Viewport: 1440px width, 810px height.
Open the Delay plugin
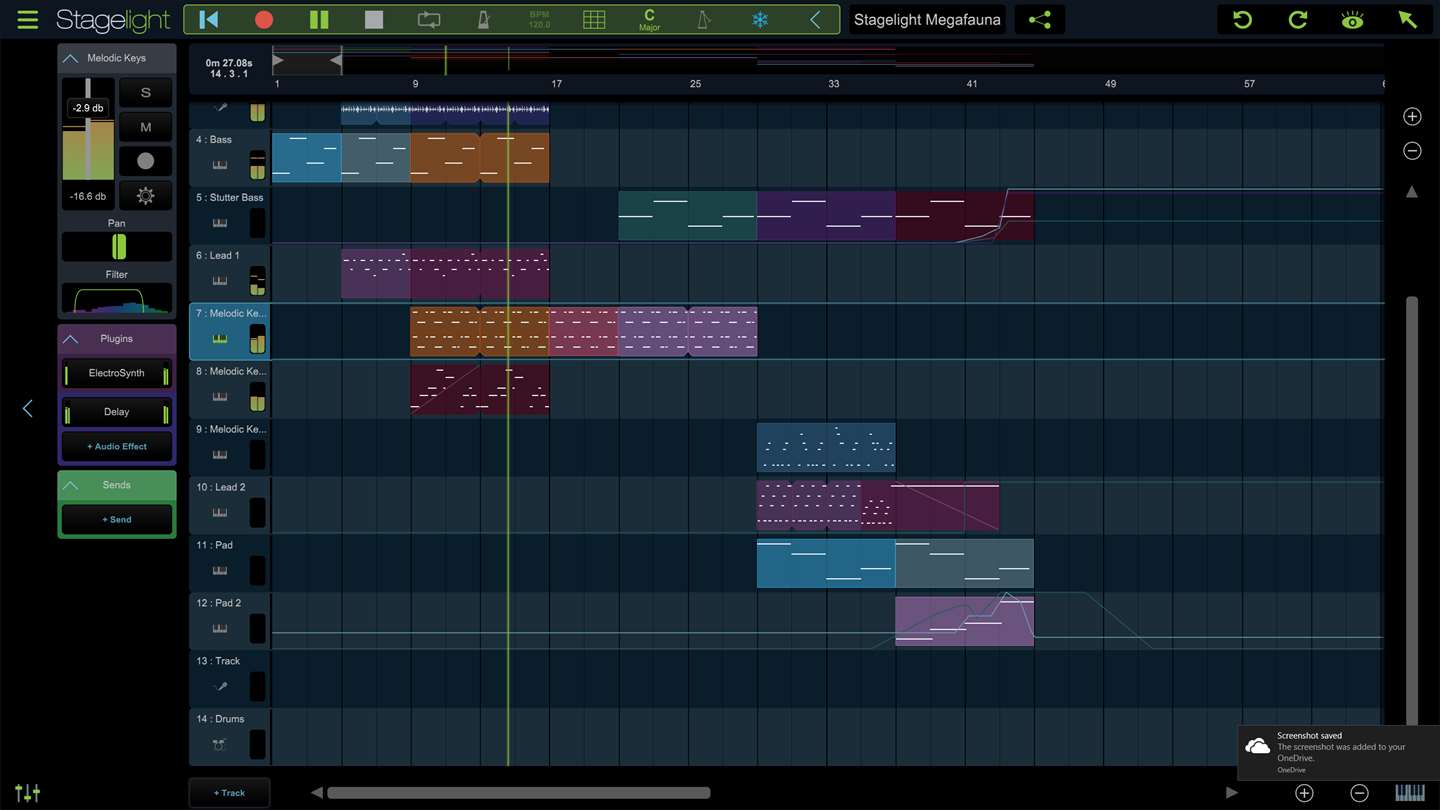117,412
